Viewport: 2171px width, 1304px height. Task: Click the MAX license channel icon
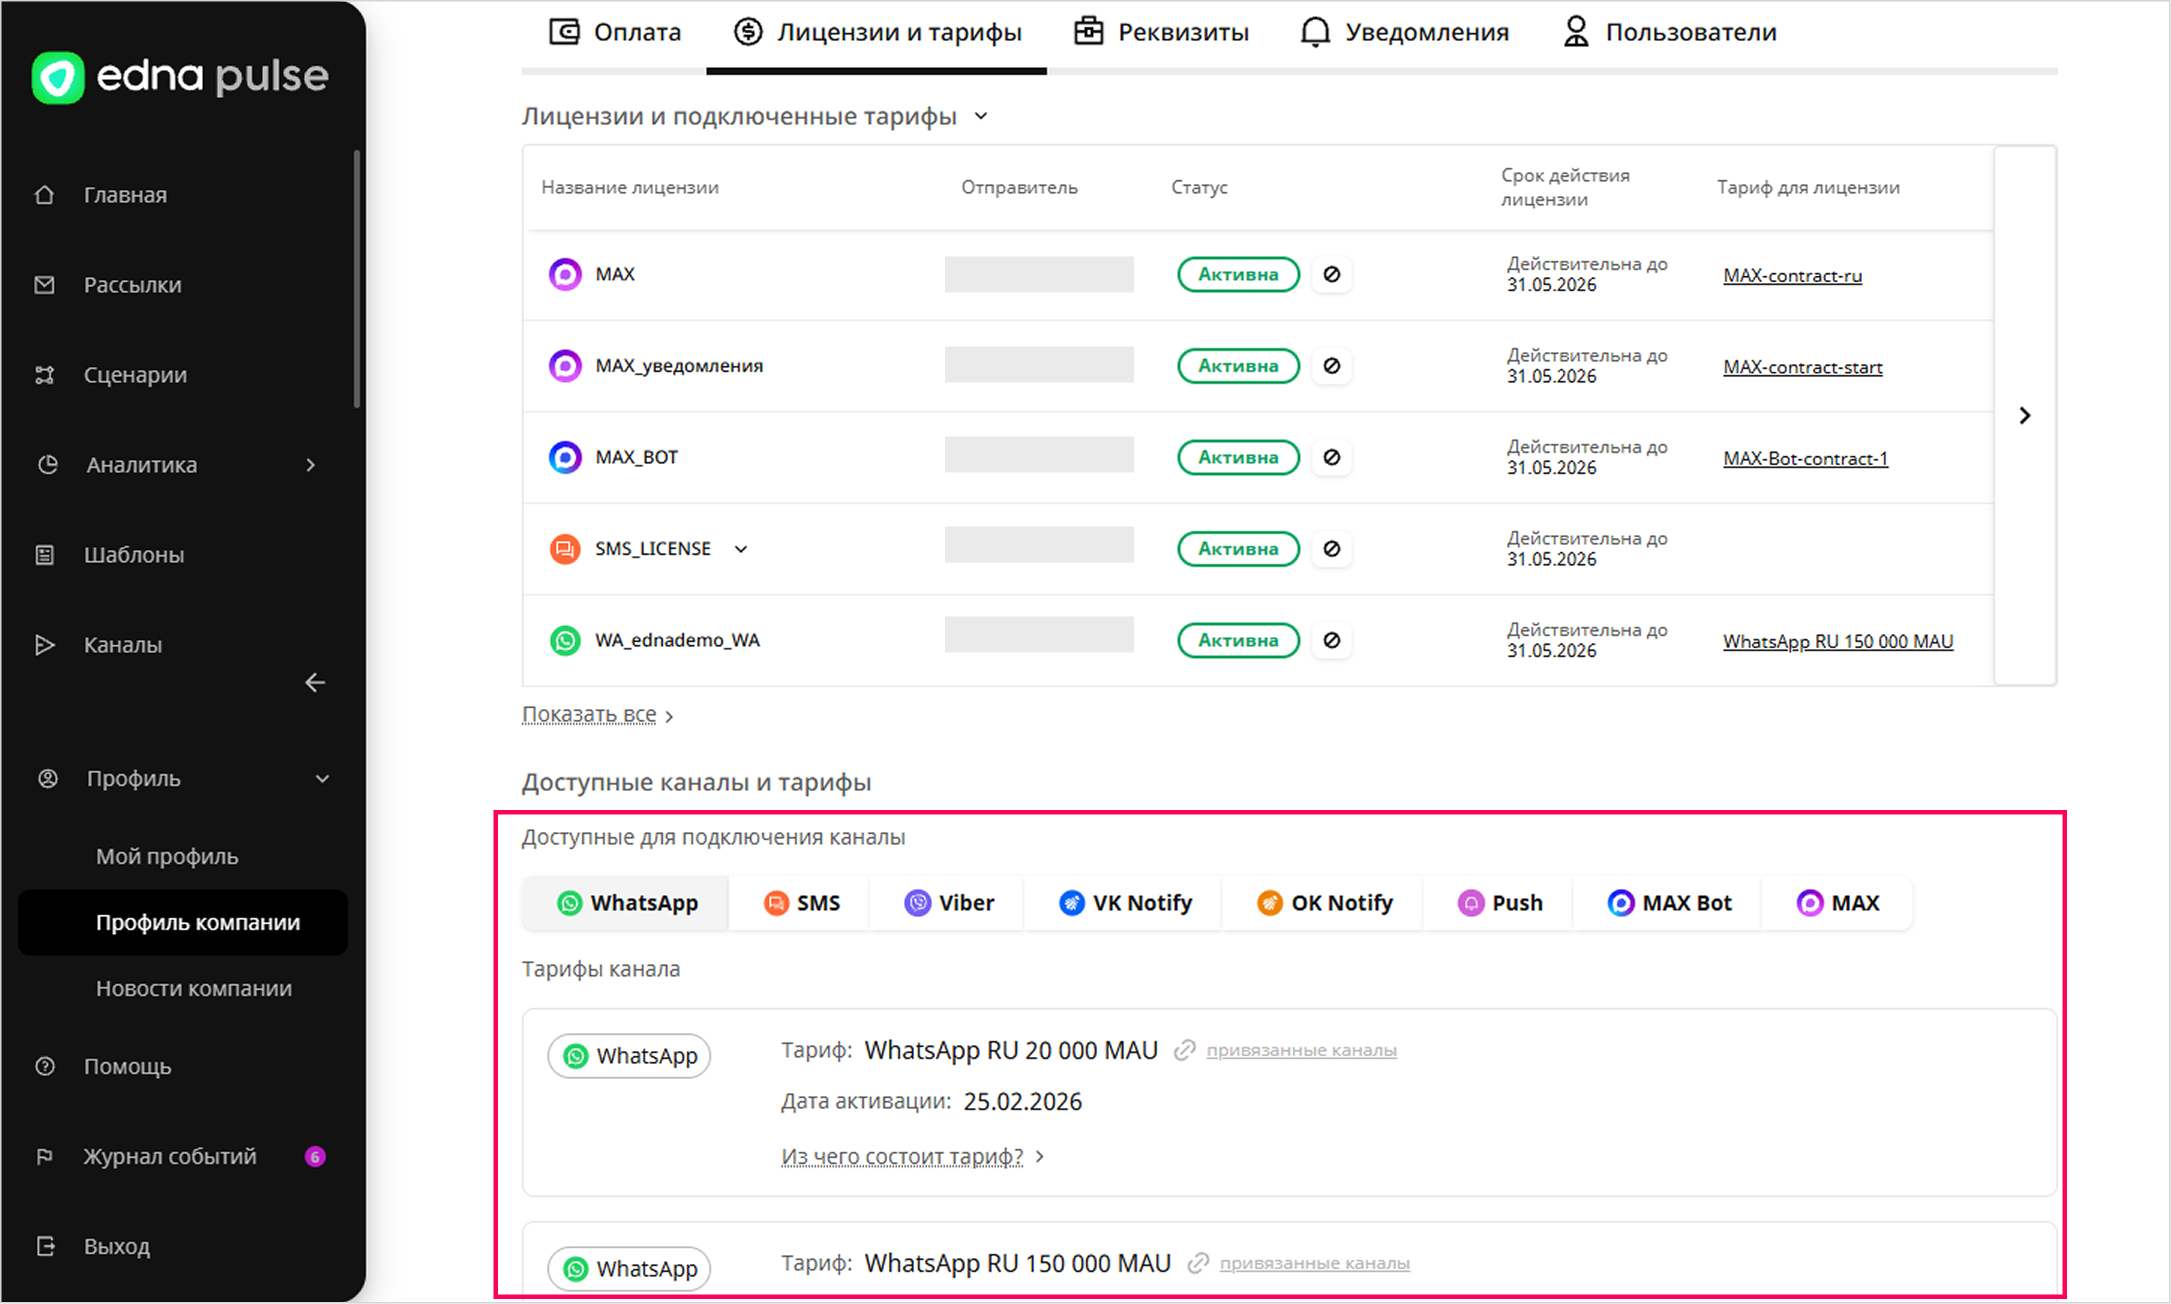[x=565, y=274]
